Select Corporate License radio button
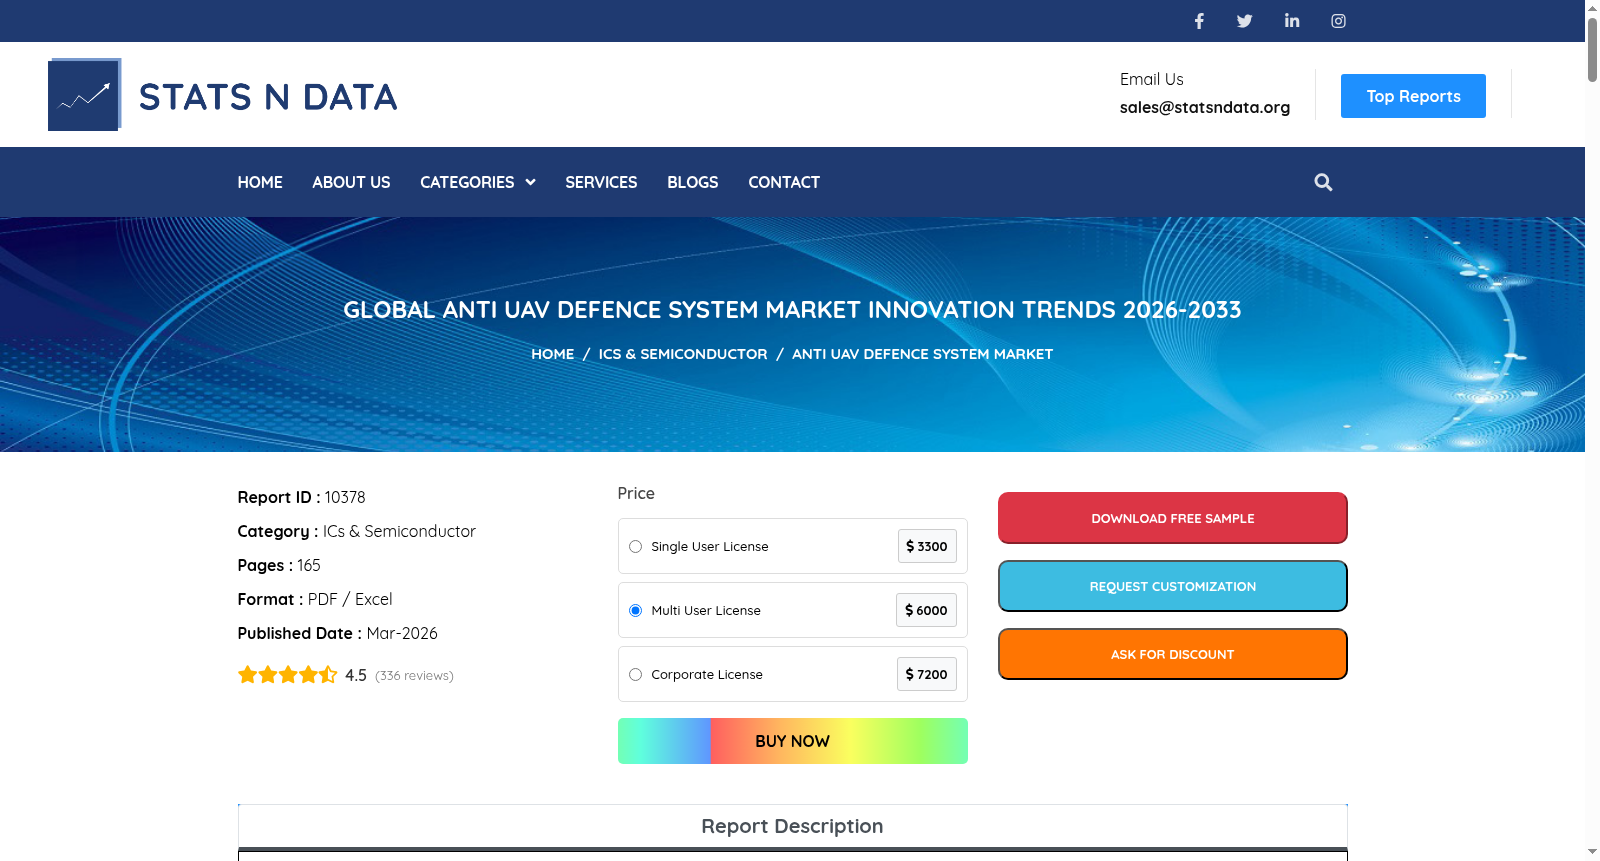This screenshot has width=1600, height=861. pyautogui.click(x=635, y=674)
